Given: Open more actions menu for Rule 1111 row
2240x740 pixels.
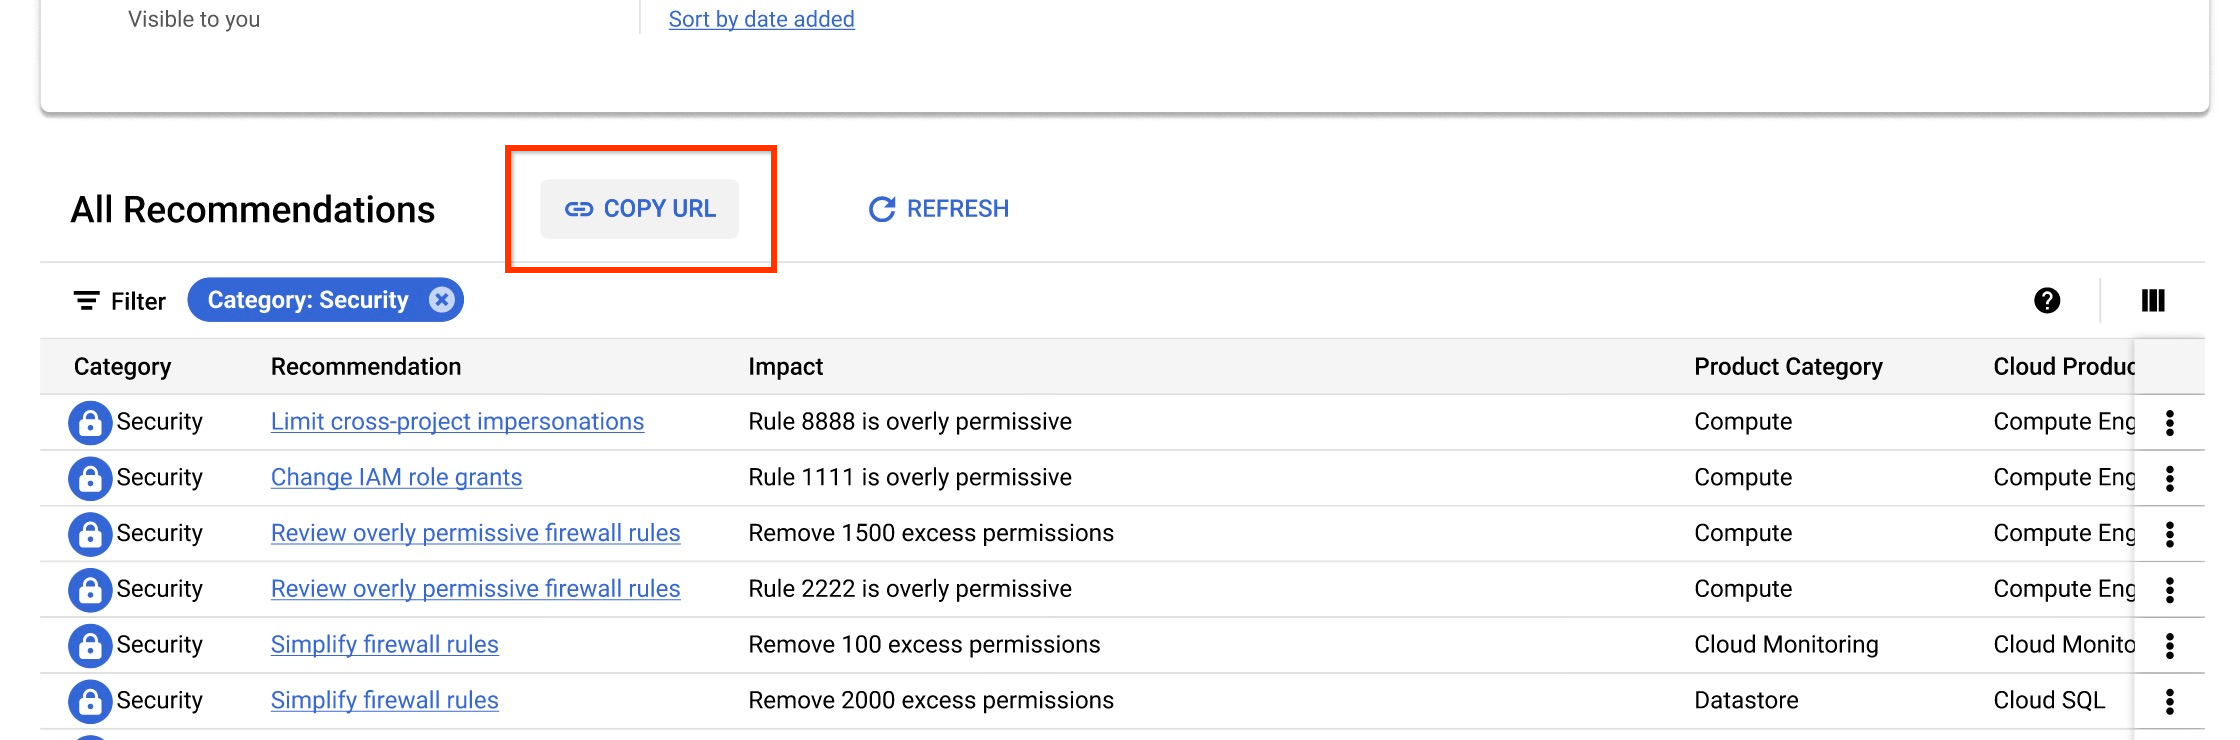Looking at the screenshot, I should click(x=2170, y=479).
